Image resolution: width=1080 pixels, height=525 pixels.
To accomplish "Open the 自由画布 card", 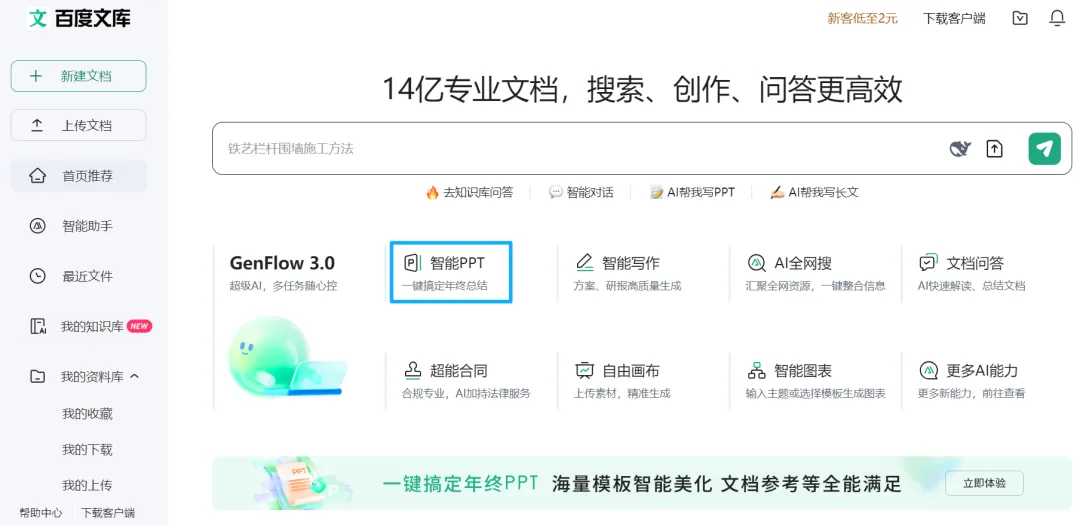I will [622, 380].
